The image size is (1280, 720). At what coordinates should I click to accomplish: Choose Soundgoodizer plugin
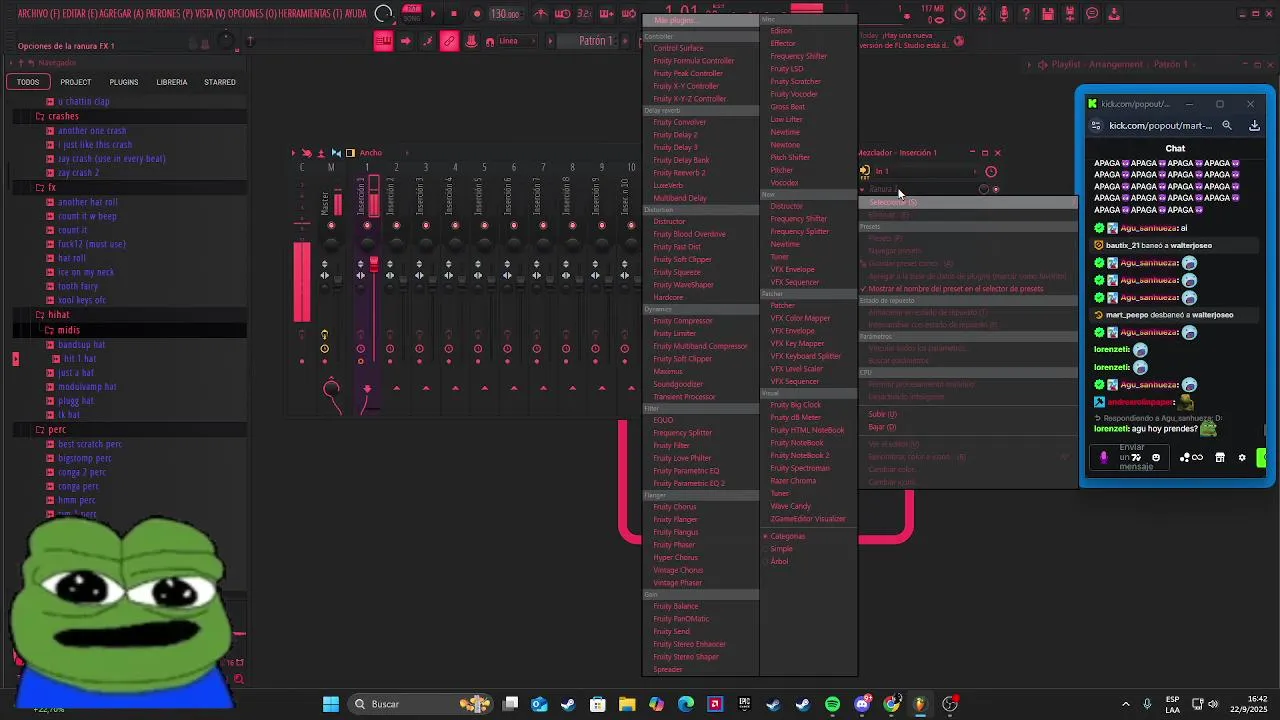(x=678, y=384)
